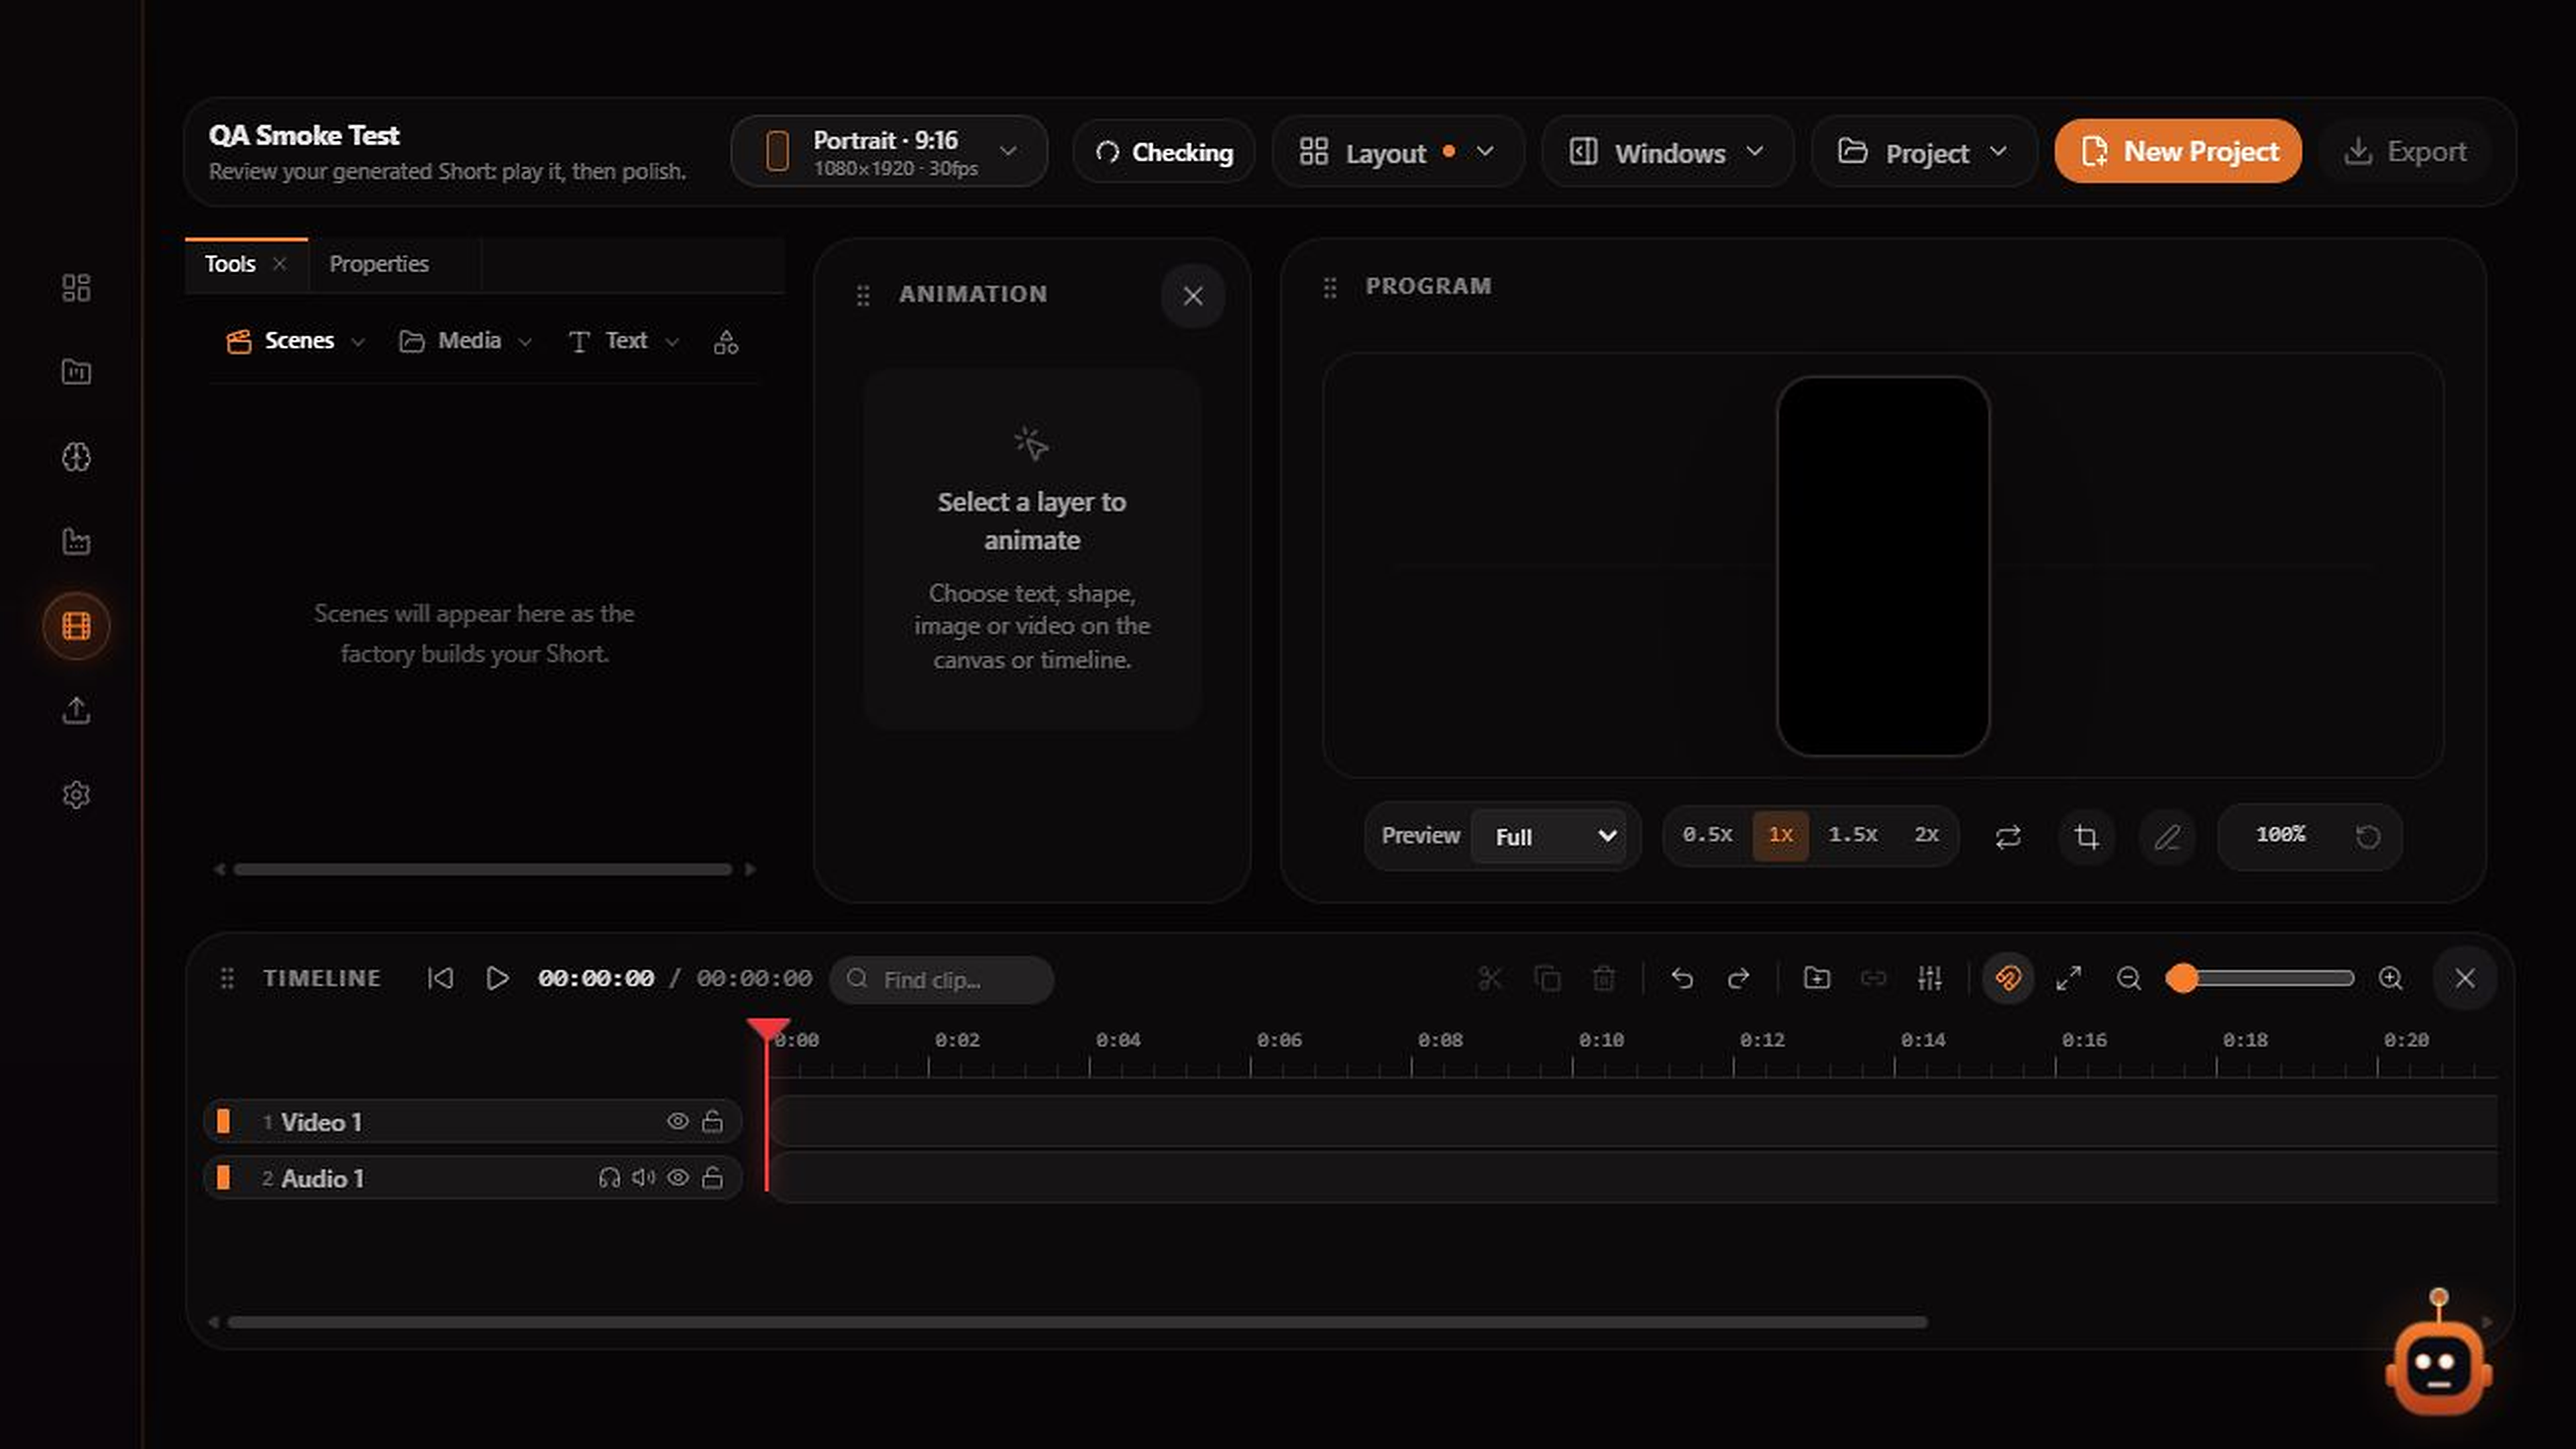The image size is (2576, 1449).
Task: Click the crop icon in Program panel
Action: coord(2086,836)
